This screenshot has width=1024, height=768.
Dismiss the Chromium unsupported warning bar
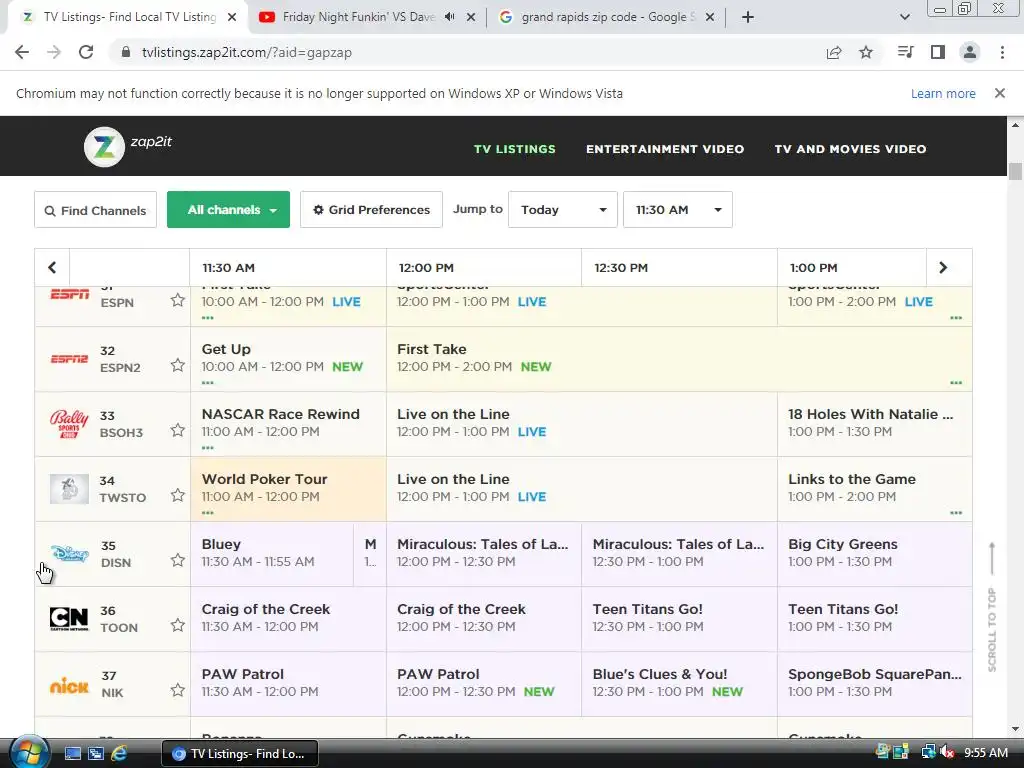click(x=1000, y=93)
